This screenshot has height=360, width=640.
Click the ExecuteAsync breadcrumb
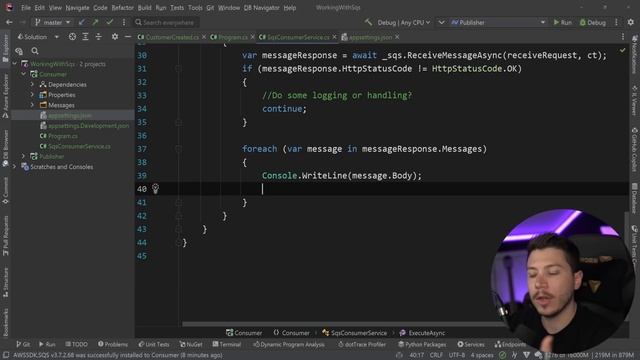(422, 333)
